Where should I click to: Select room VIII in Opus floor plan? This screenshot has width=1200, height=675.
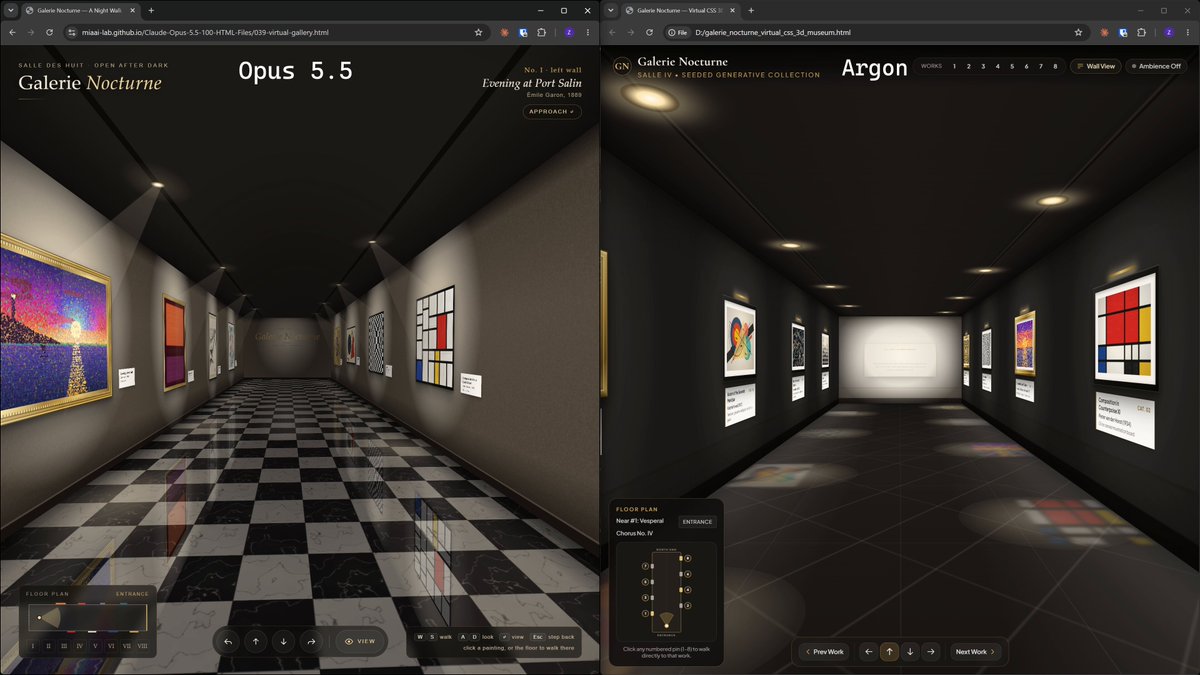pyautogui.click(x=142, y=646)
